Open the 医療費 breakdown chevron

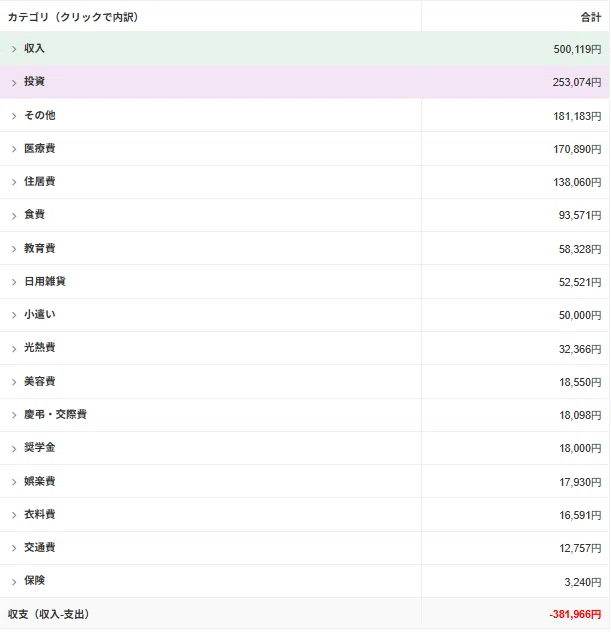click(x=14, y=149)
